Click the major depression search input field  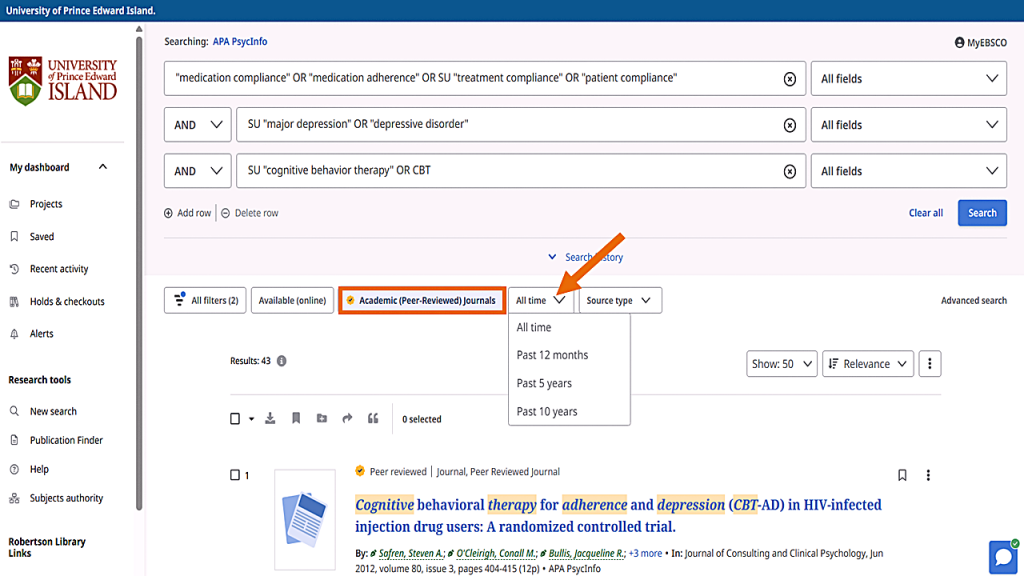(510, 125)
